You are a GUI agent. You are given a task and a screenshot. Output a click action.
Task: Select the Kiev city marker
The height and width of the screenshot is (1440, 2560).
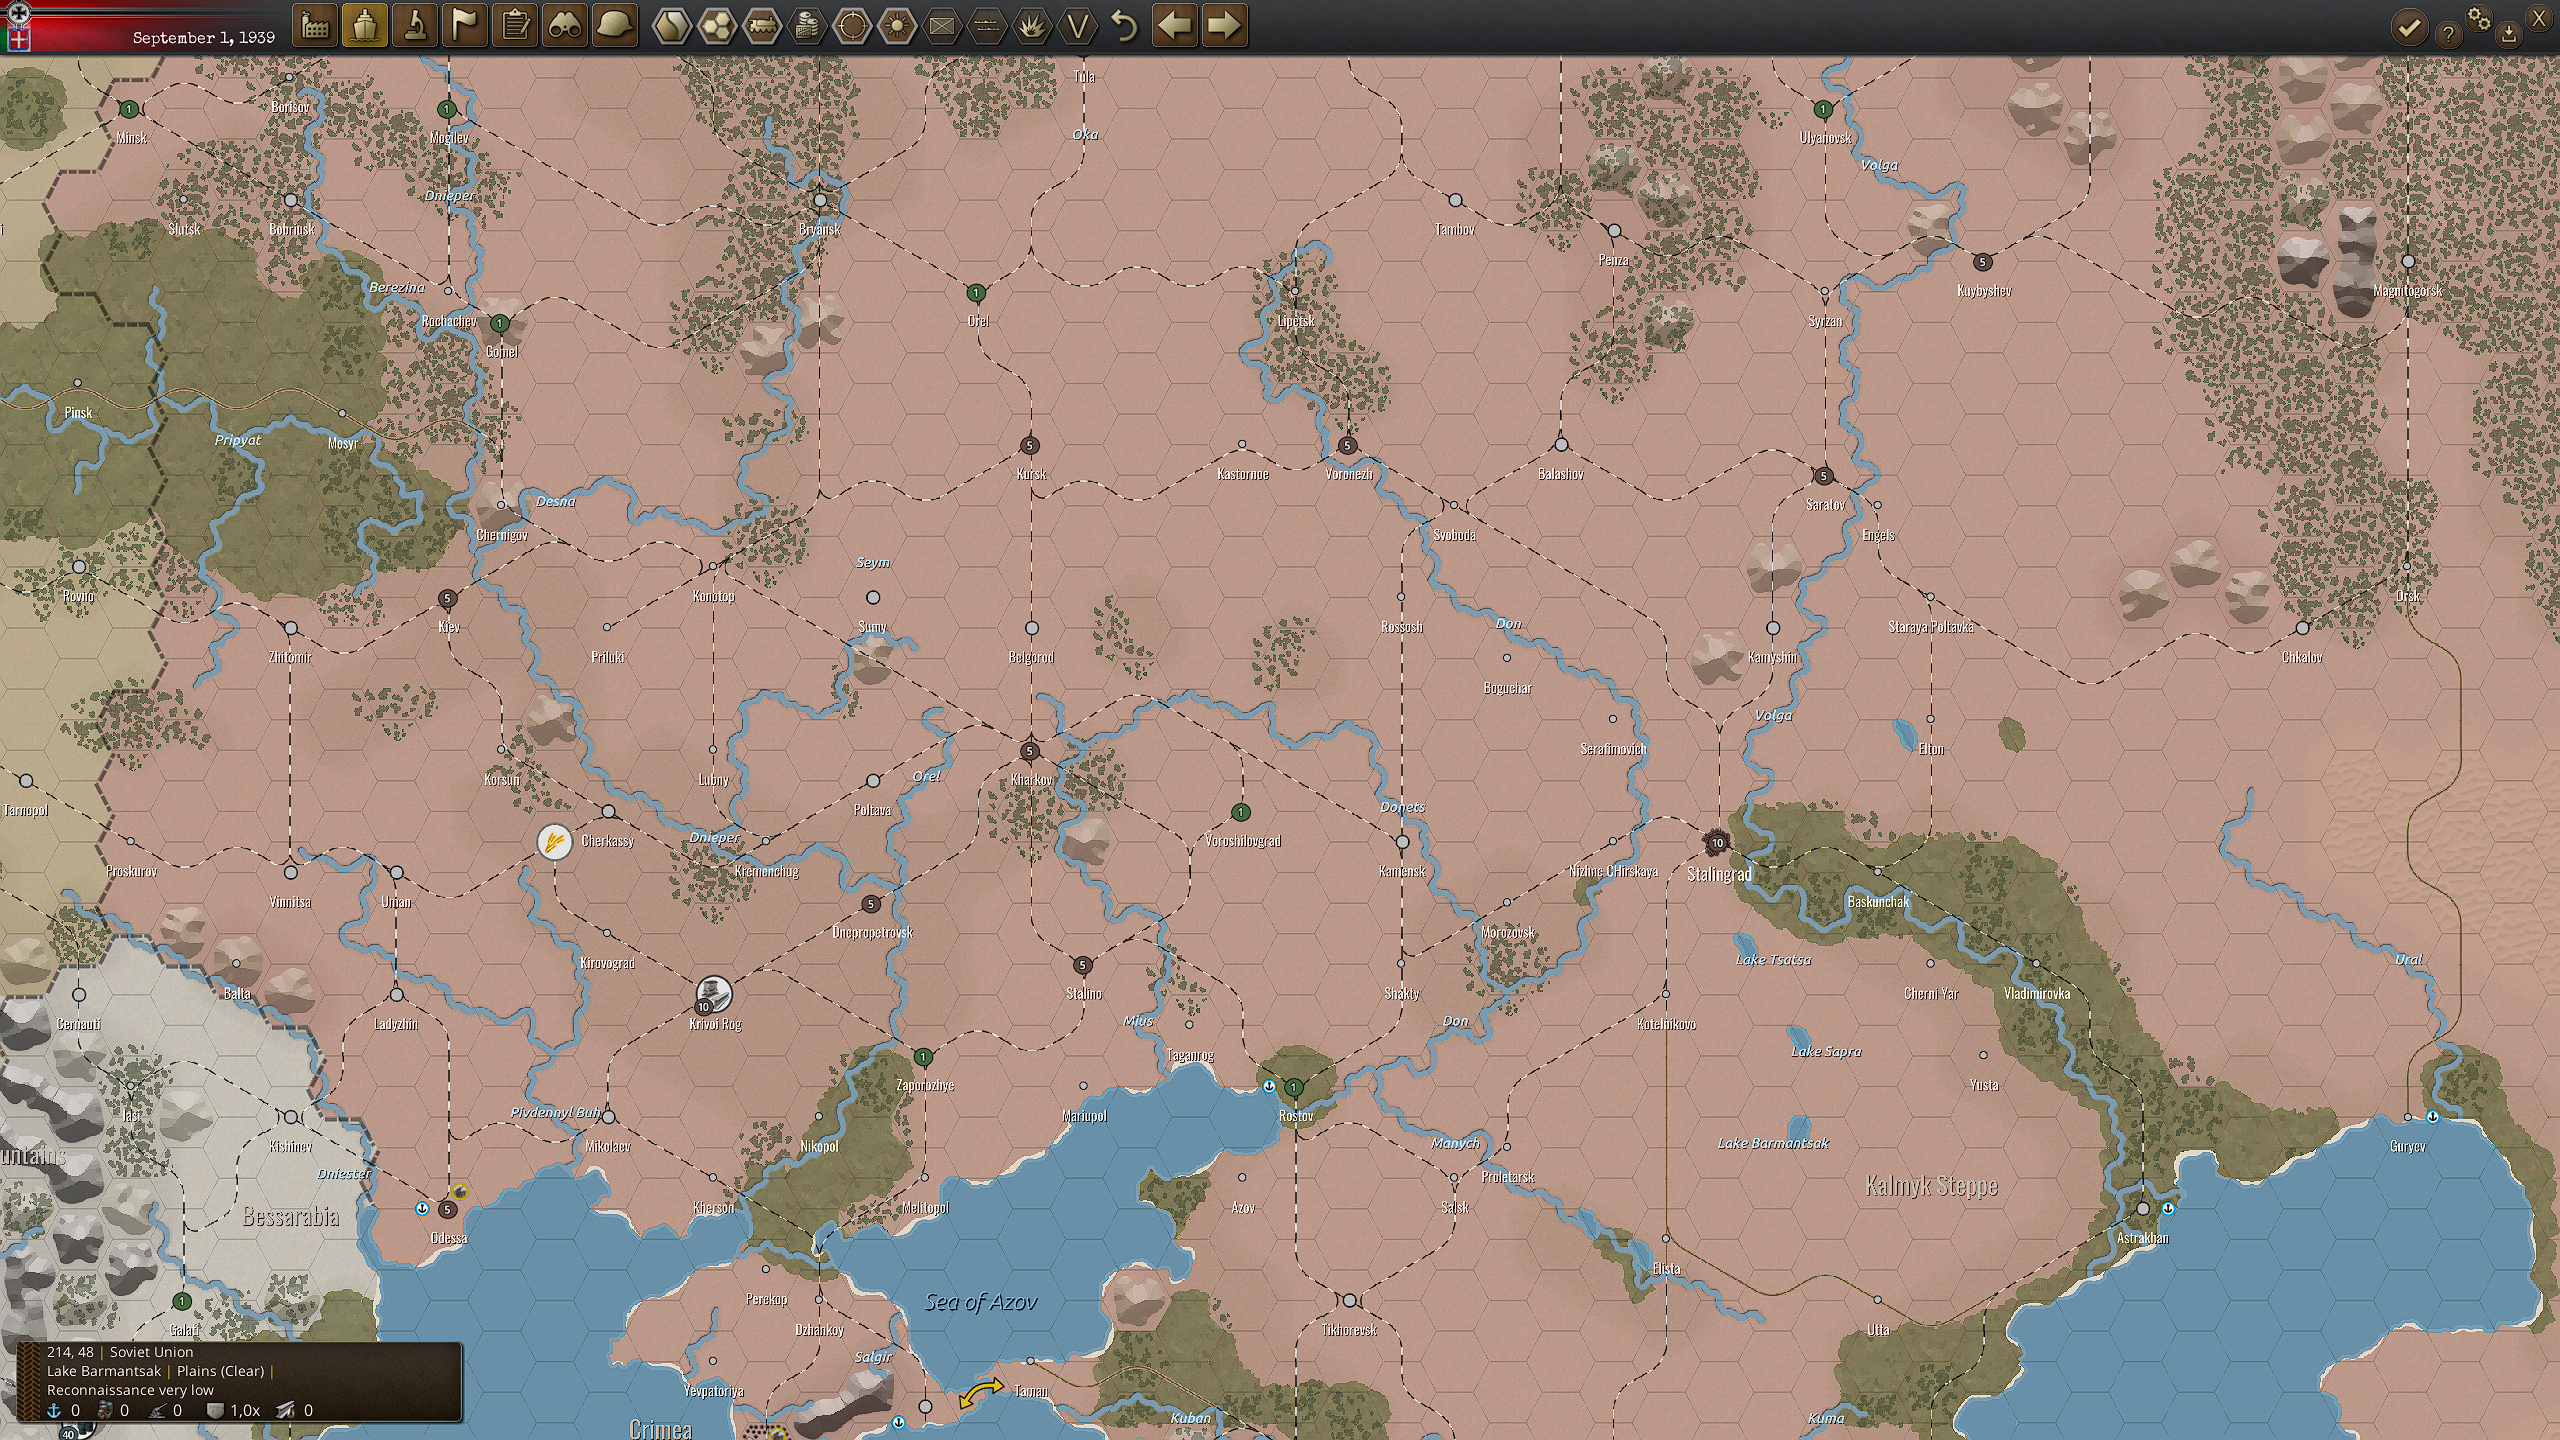[x=447, y=598]
